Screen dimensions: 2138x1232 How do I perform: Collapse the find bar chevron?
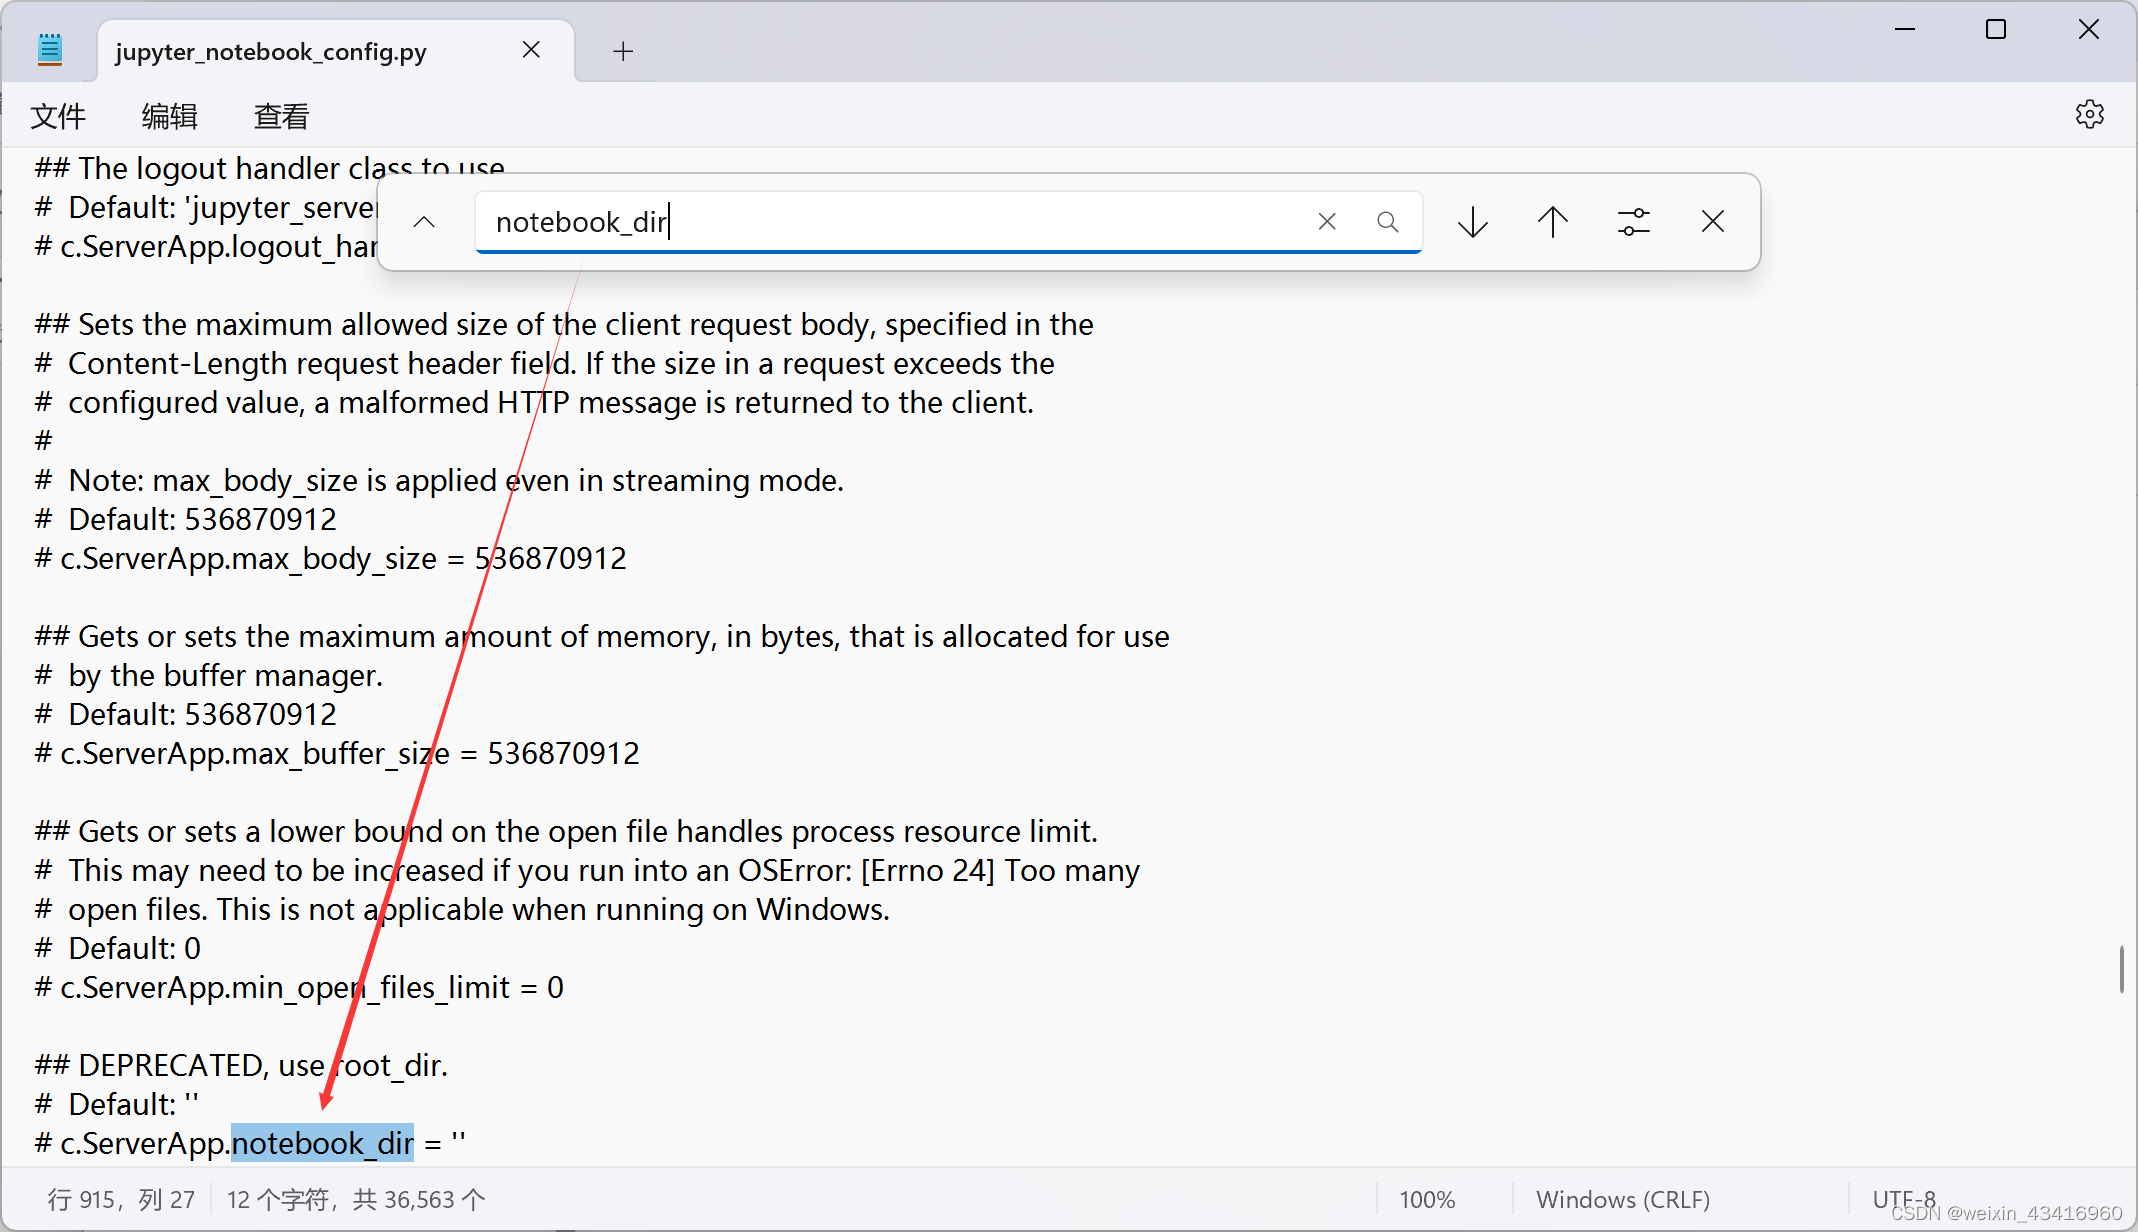click(x=424, y=222)
